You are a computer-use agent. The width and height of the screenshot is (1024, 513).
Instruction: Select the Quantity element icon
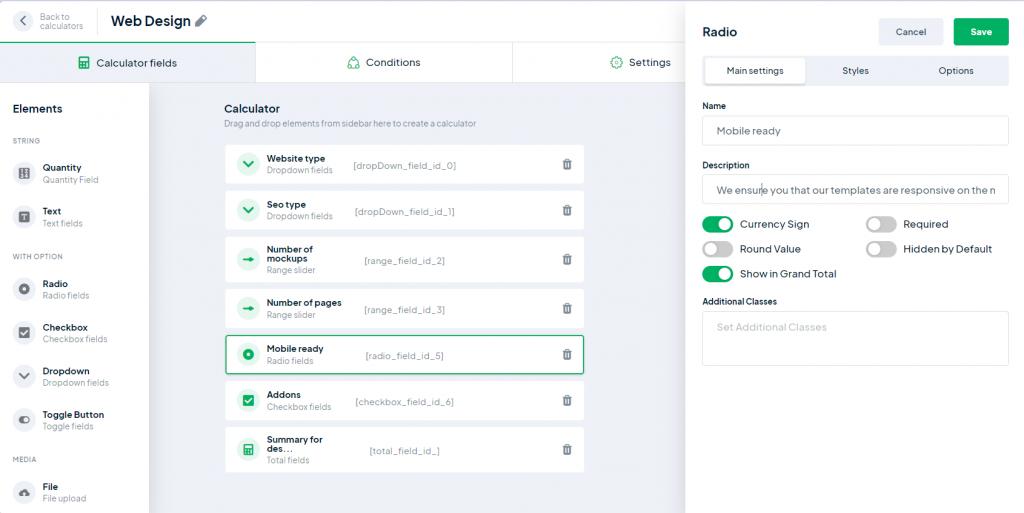(24, 173)
